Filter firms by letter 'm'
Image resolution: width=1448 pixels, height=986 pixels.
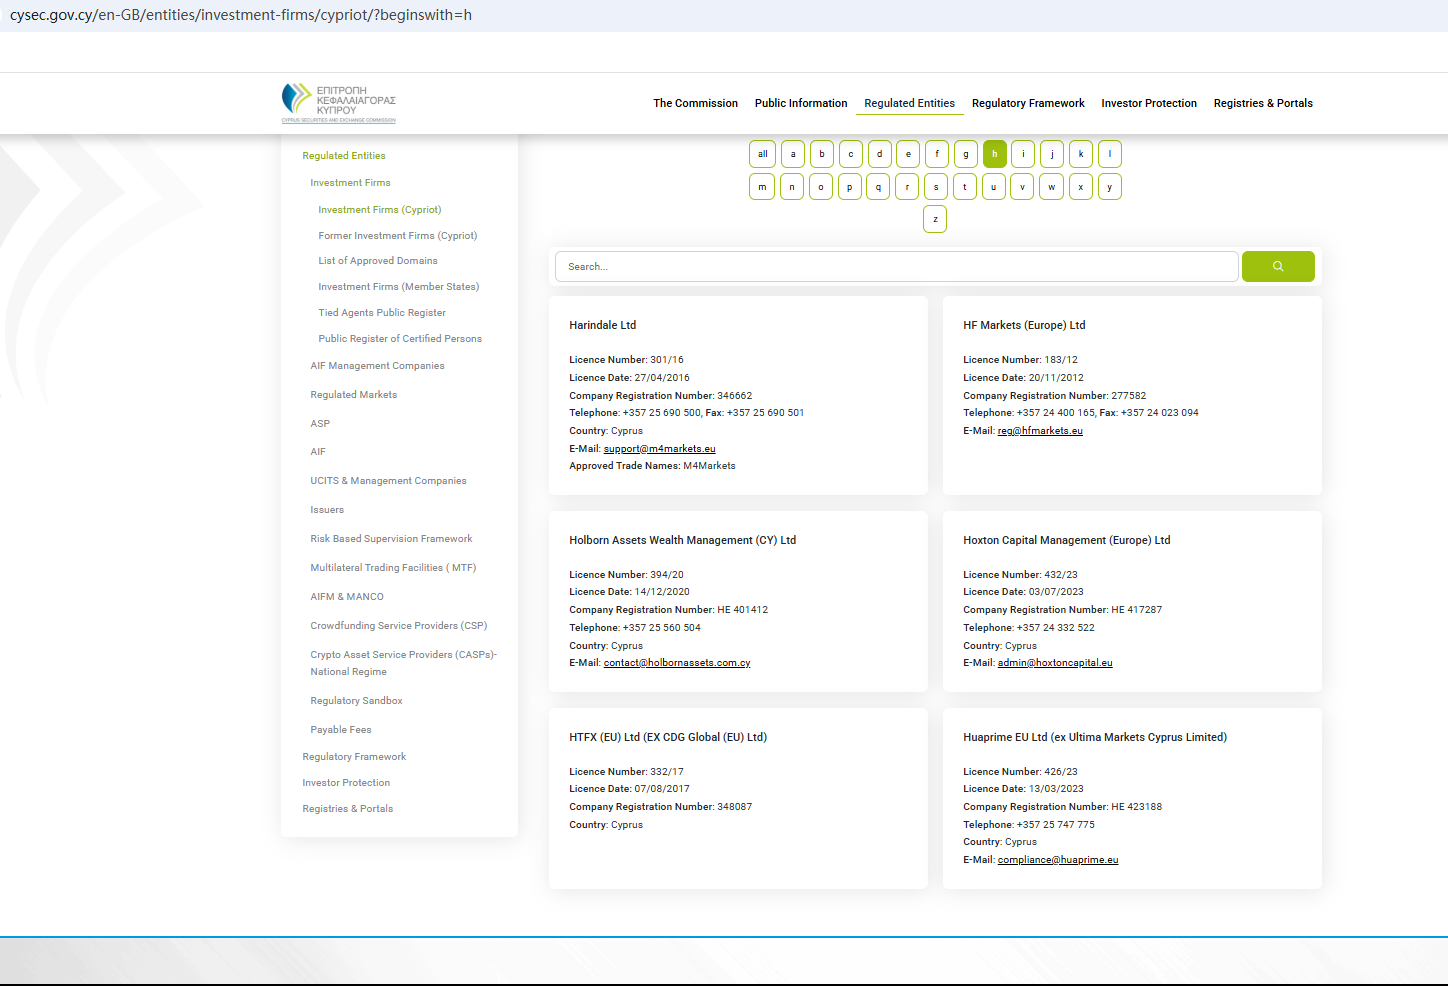pyautogui.click(x=762, y=187)
